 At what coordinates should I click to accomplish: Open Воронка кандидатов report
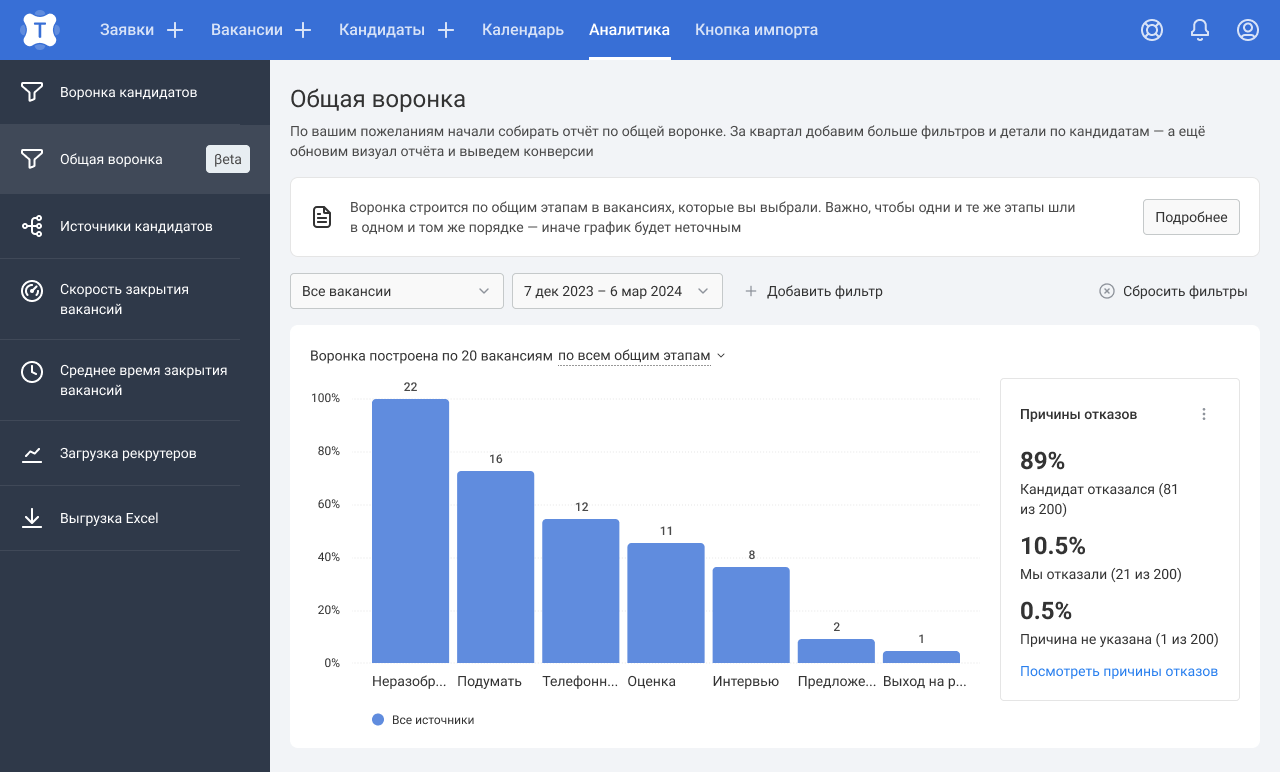(135, 92)
